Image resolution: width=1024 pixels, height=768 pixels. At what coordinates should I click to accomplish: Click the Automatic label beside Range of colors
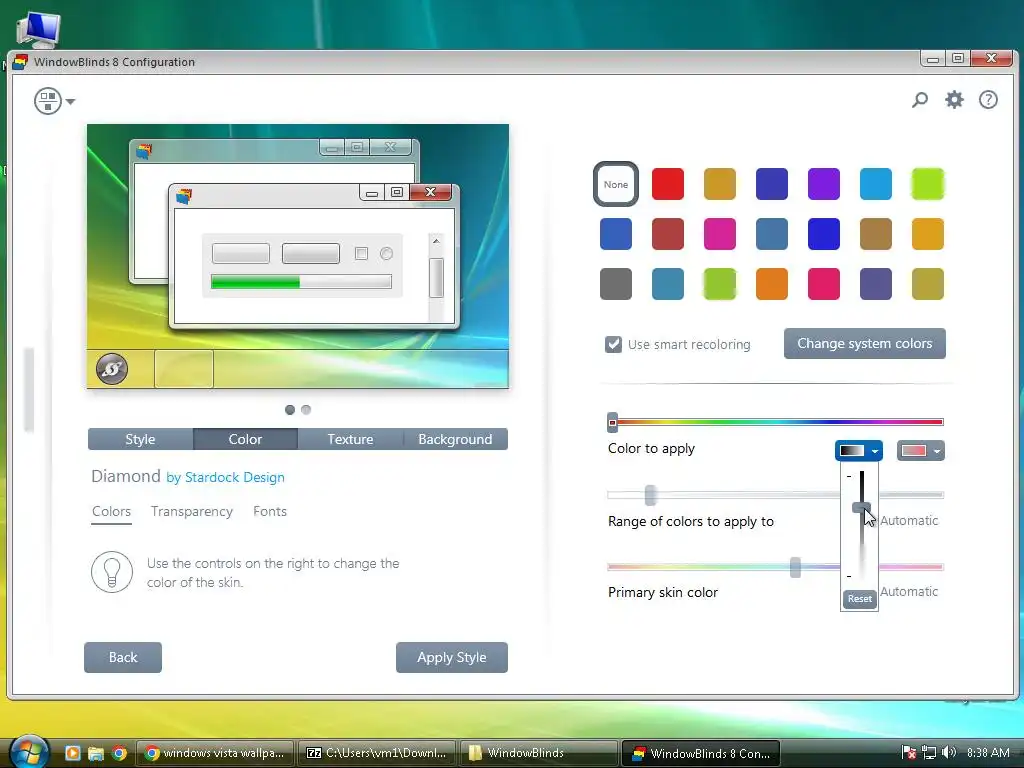pyautogui.click(x=909, y=520)
